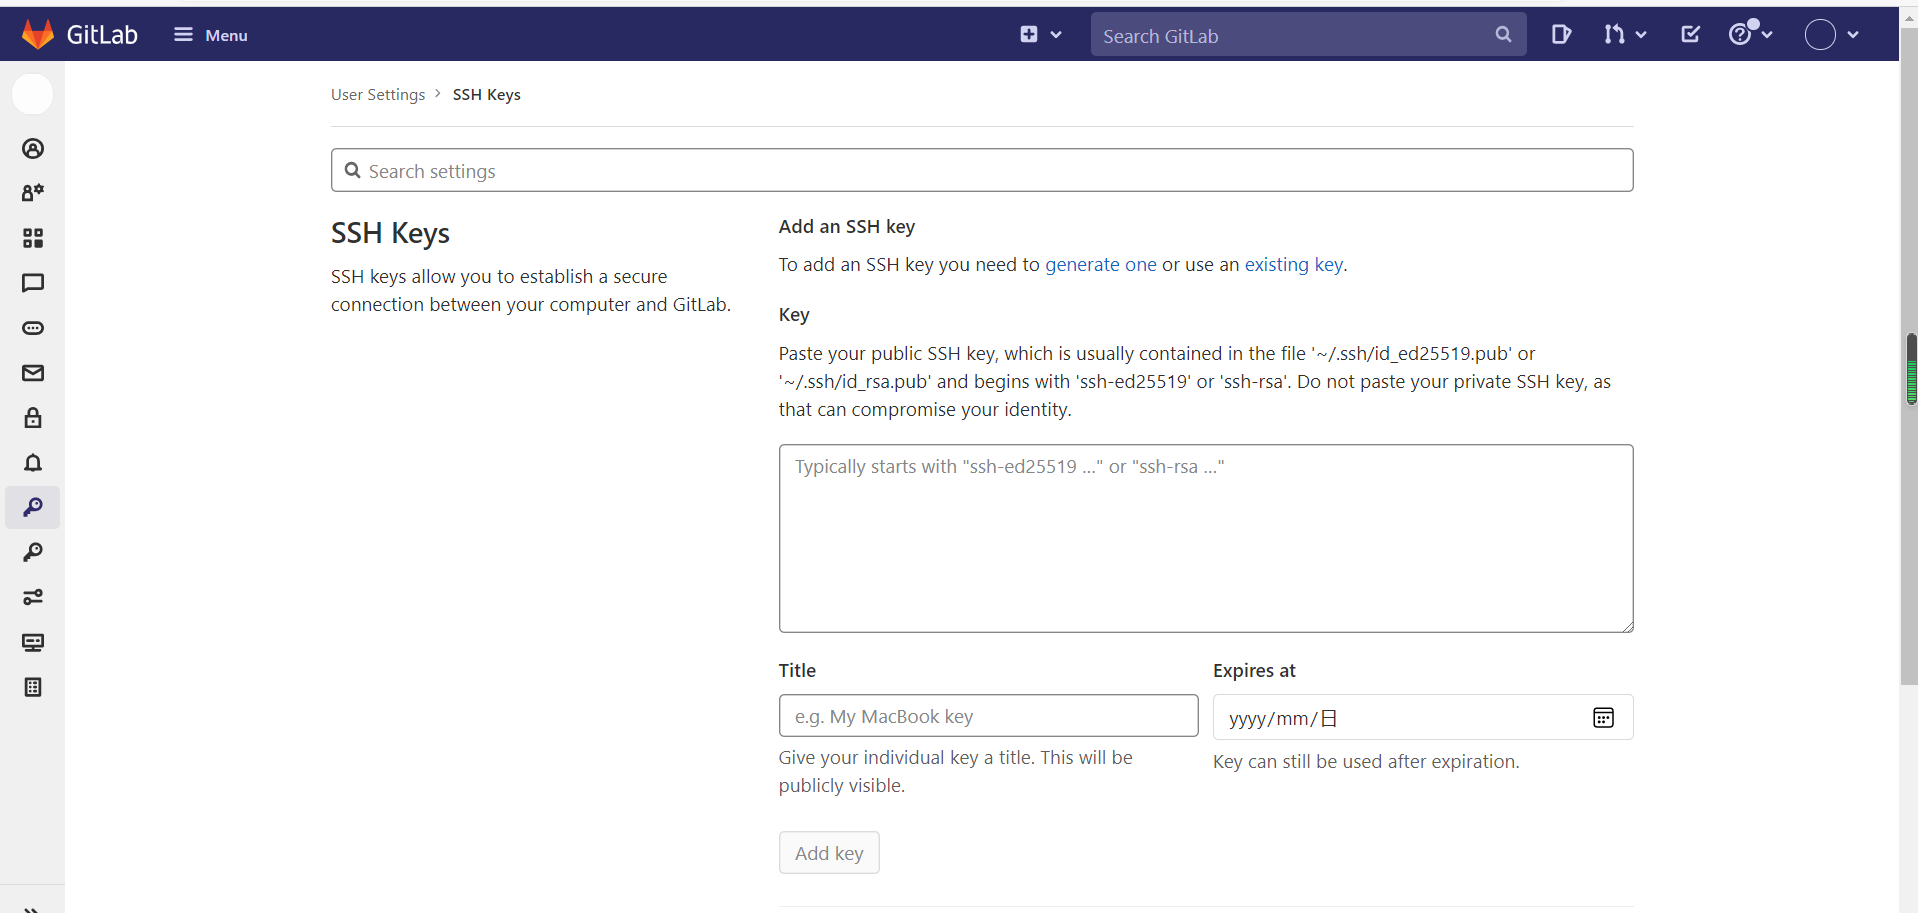Viewport: 1918px width, 913px height.
Task: Open the Issues icon in top bar
Action: (1561, 35)
